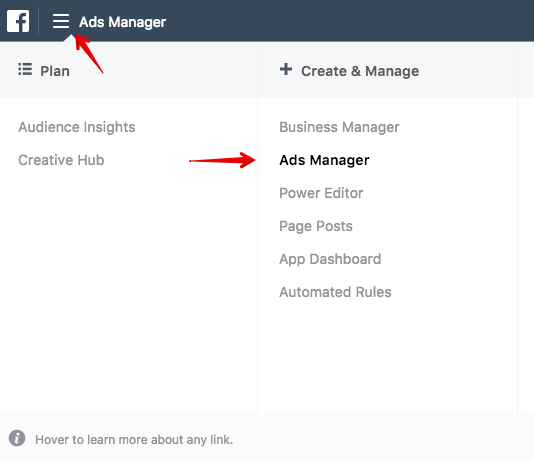The height and width of the screenshot is (461, 534).
Task: Open App Dashboard
Action: [330, 259]
